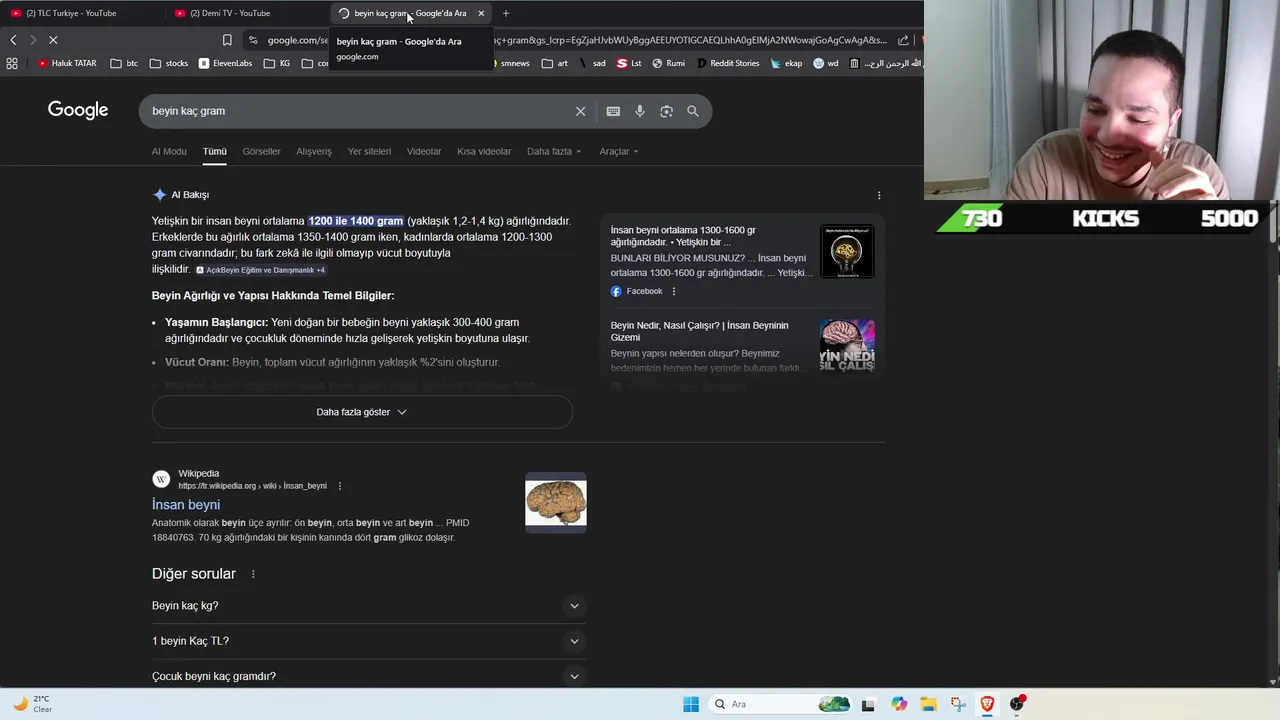Stop loading the page with the X button
The width and height of the screenshot is (1280, 720).
coord(53,40)
